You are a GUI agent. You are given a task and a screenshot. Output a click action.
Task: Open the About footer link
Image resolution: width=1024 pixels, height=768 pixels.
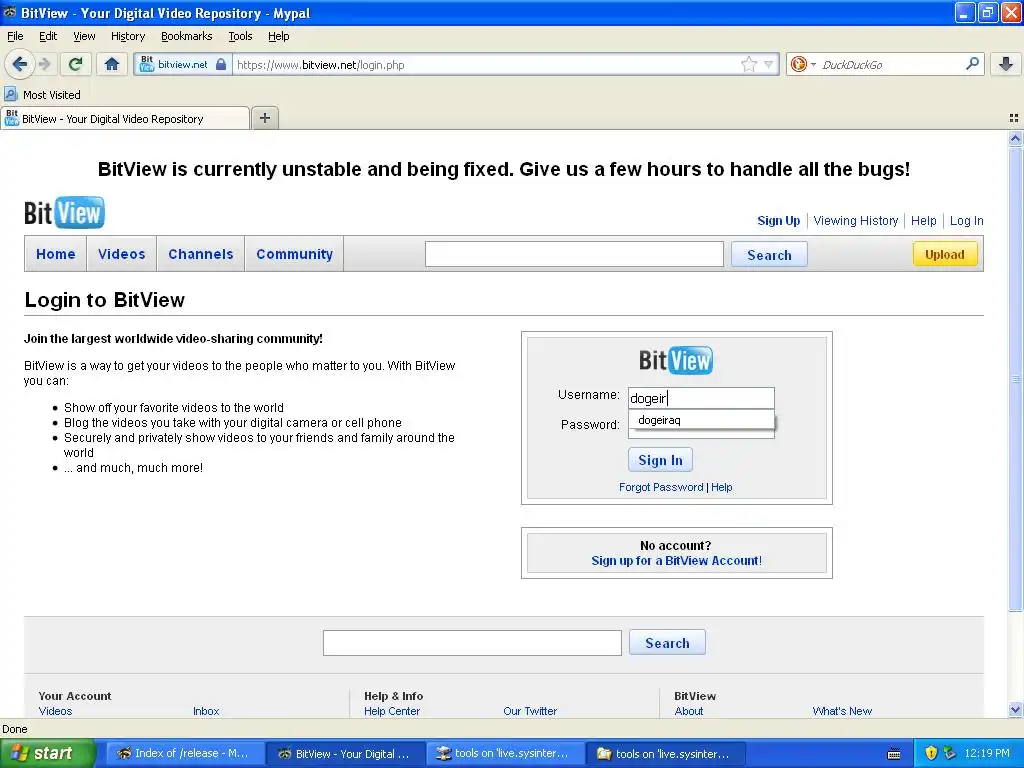coord(688,711)
